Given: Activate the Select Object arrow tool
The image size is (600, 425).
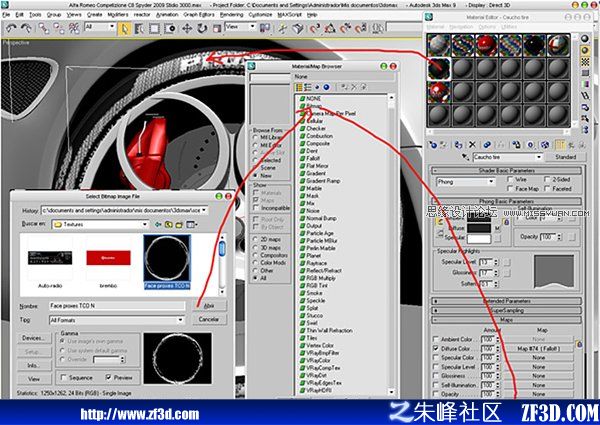Looking at the screenshot, I should click(124, 29).
